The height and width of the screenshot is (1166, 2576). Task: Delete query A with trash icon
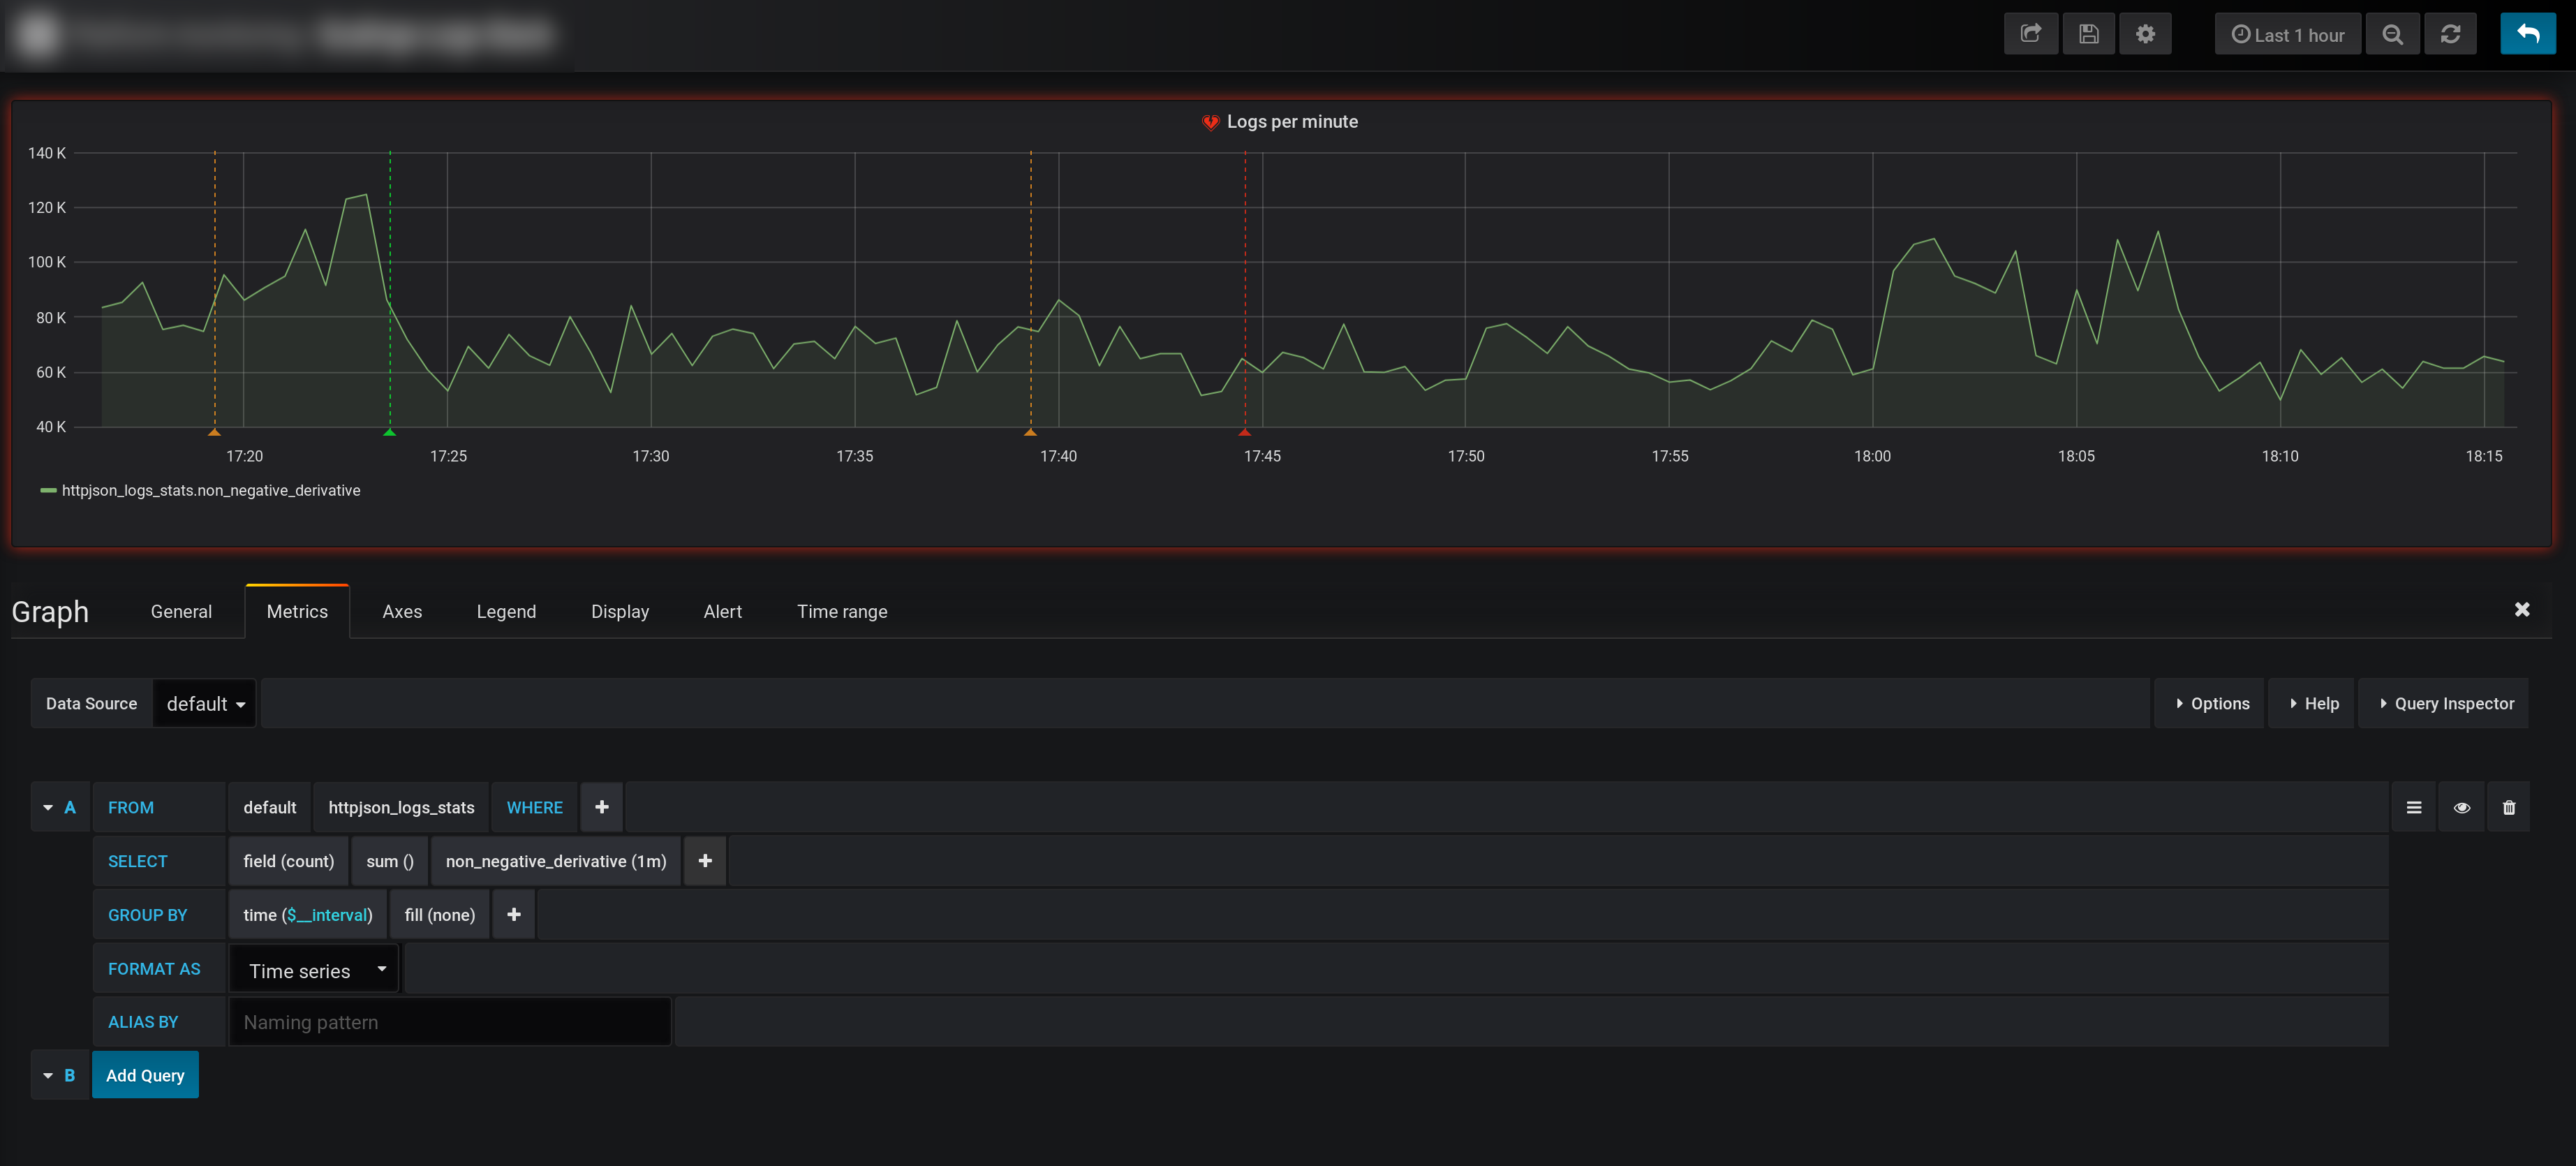pyautogui.click(x=2508, y=808)
